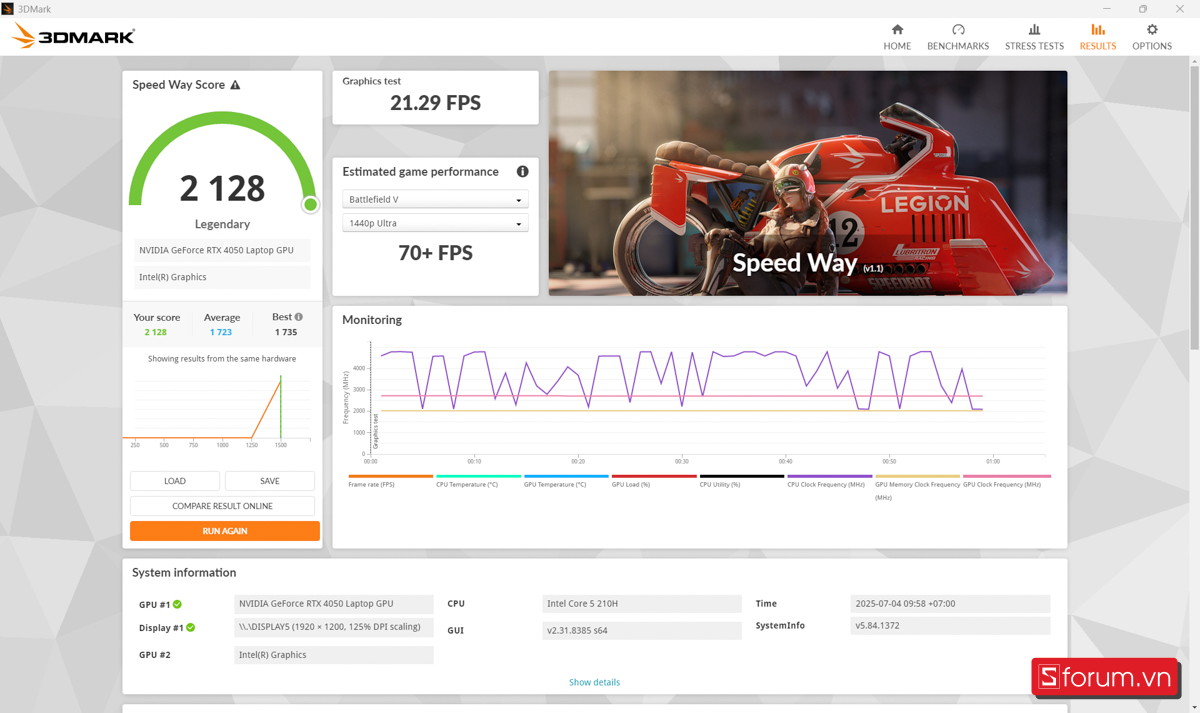Click the Intel Core 5 210H CPU value
1200x713 pixels.
641,604
